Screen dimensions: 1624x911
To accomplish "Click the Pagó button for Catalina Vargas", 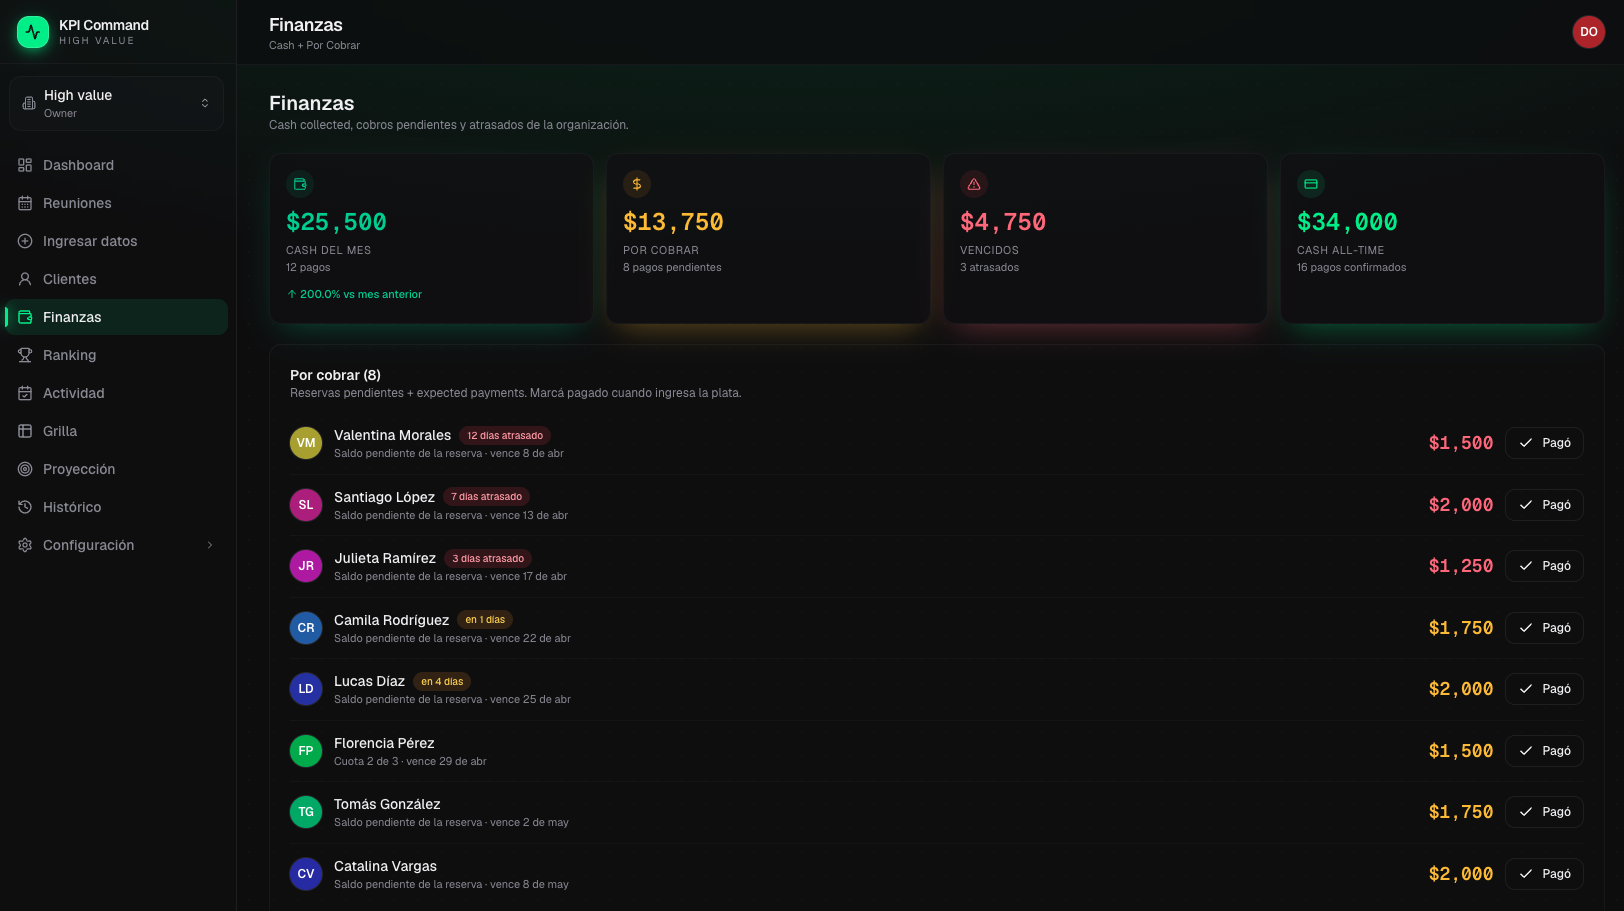I will [x=1544, y=874].
